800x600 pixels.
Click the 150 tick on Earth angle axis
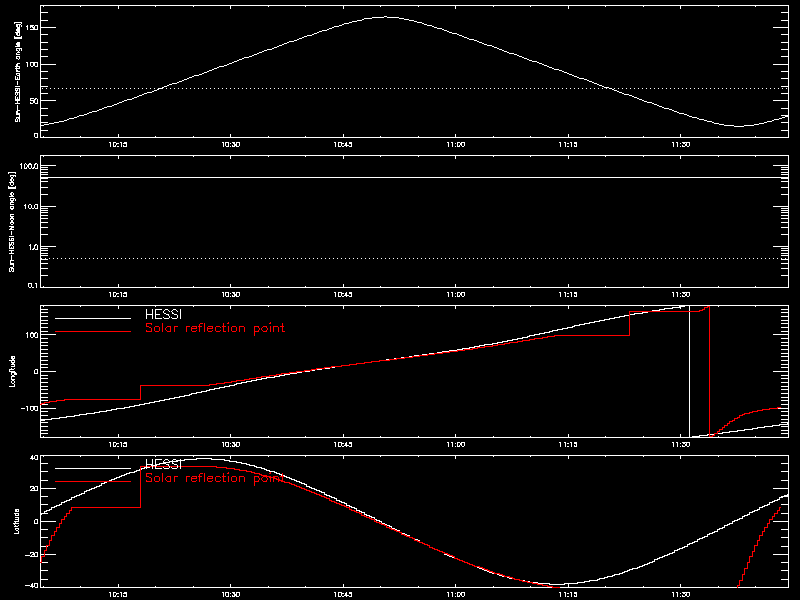pos(32,28)
